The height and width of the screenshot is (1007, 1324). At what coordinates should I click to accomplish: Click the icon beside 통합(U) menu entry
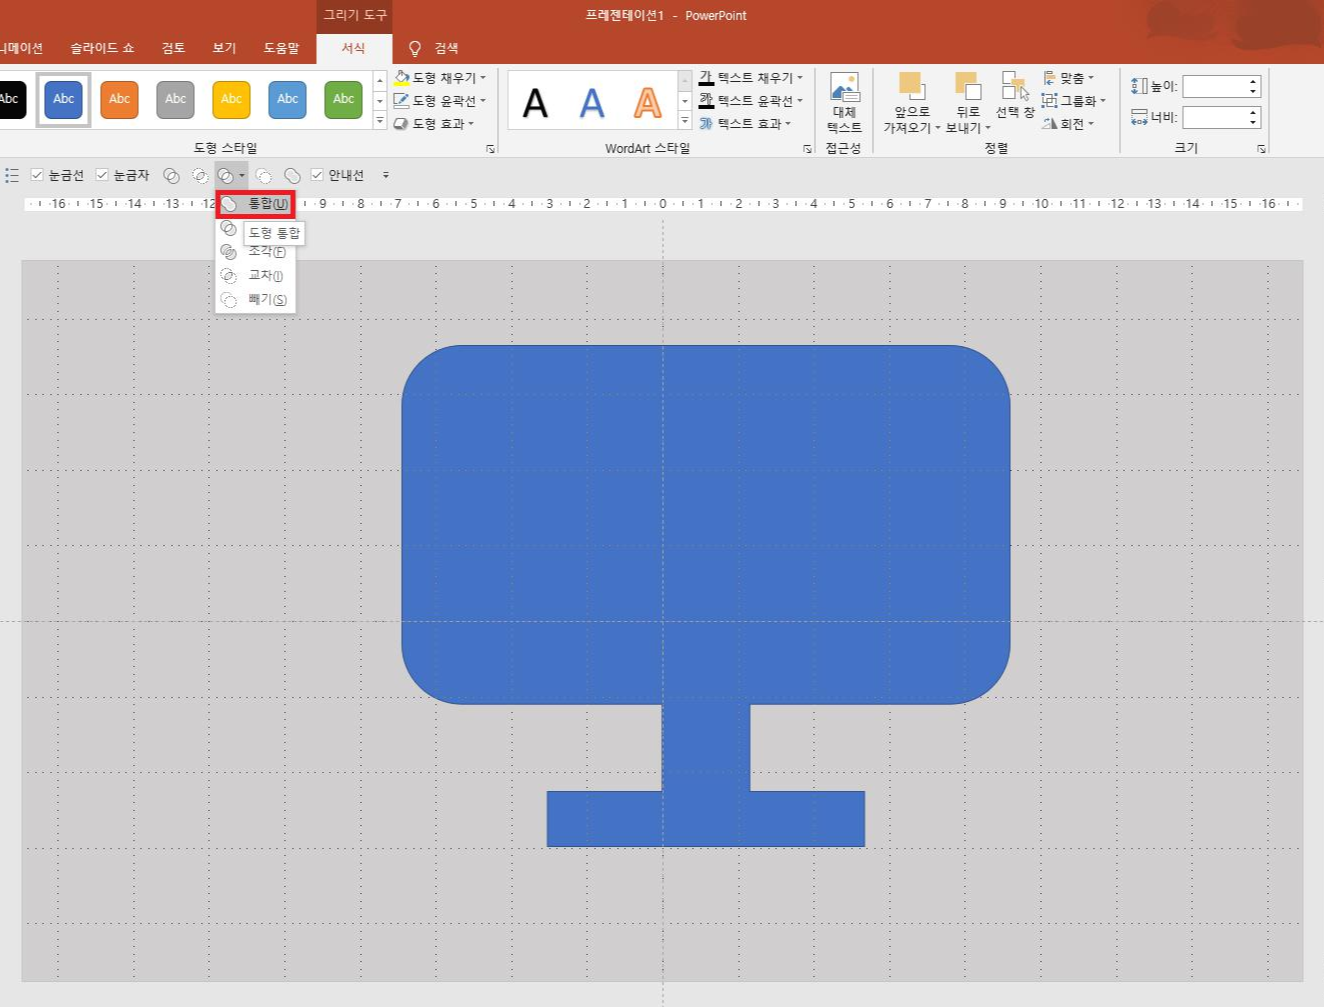[229, 204]
